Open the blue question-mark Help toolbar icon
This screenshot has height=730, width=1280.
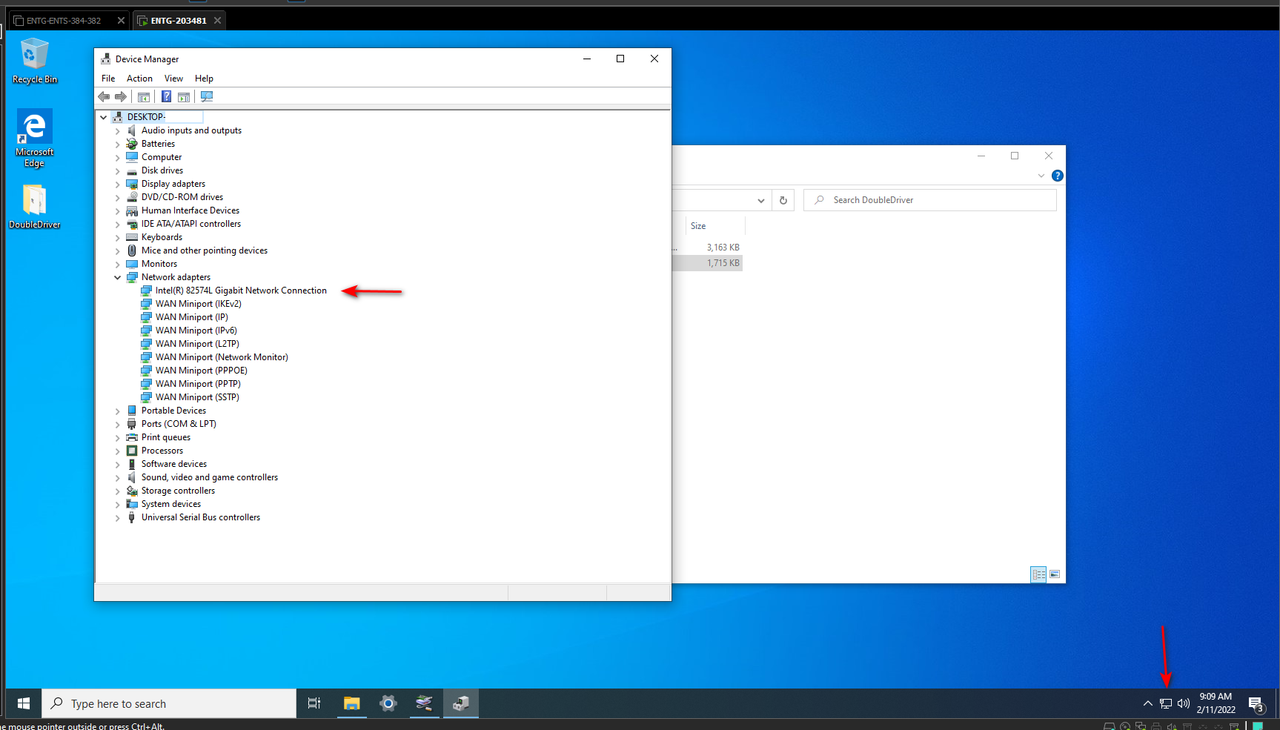pyautogui.click(x=167, y=97)
